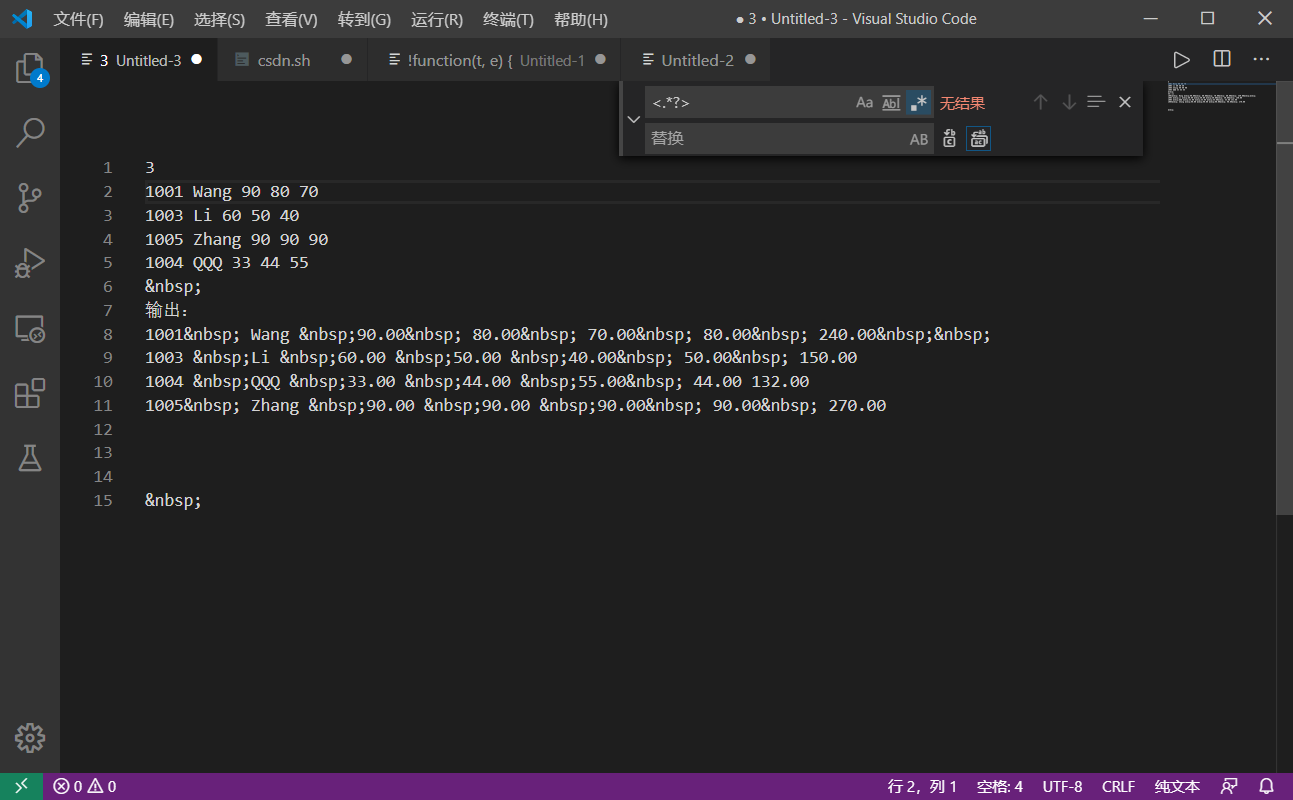1293x800 pixels.
Task: Toggle Find in Selection
Action: (x=1096, y=102)
